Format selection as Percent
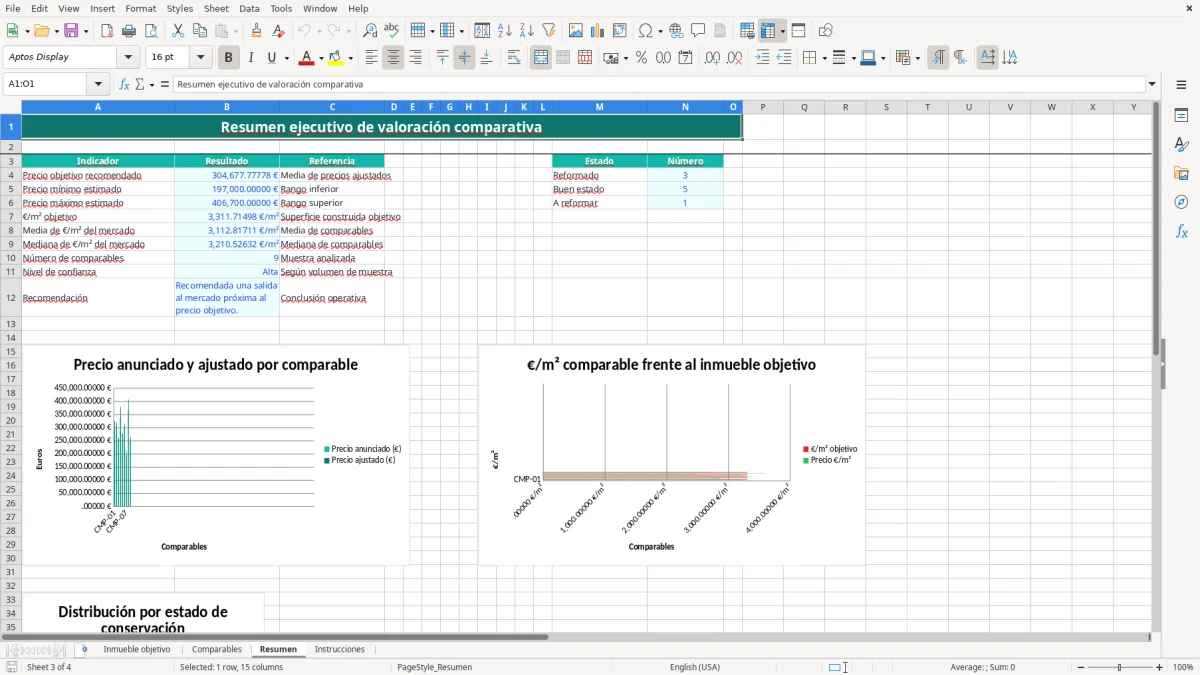 pyautogui.click(x=641, y=58)
